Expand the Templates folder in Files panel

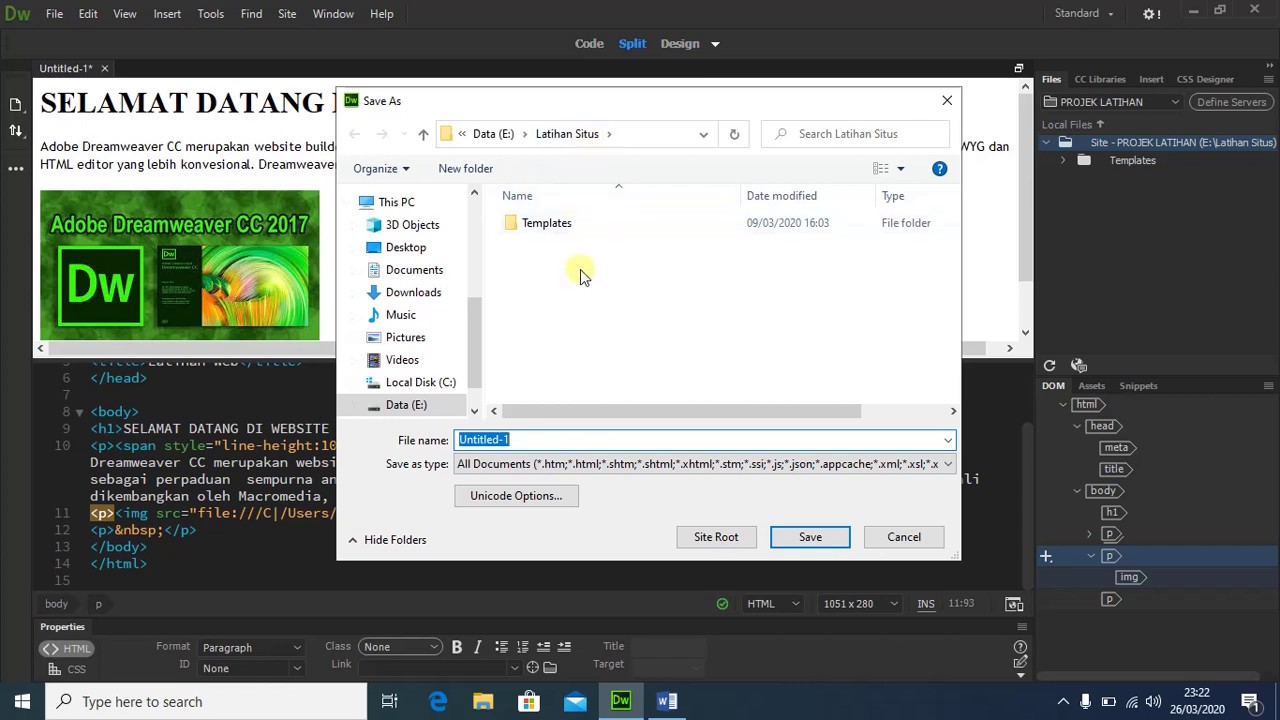pos(1063,160)
